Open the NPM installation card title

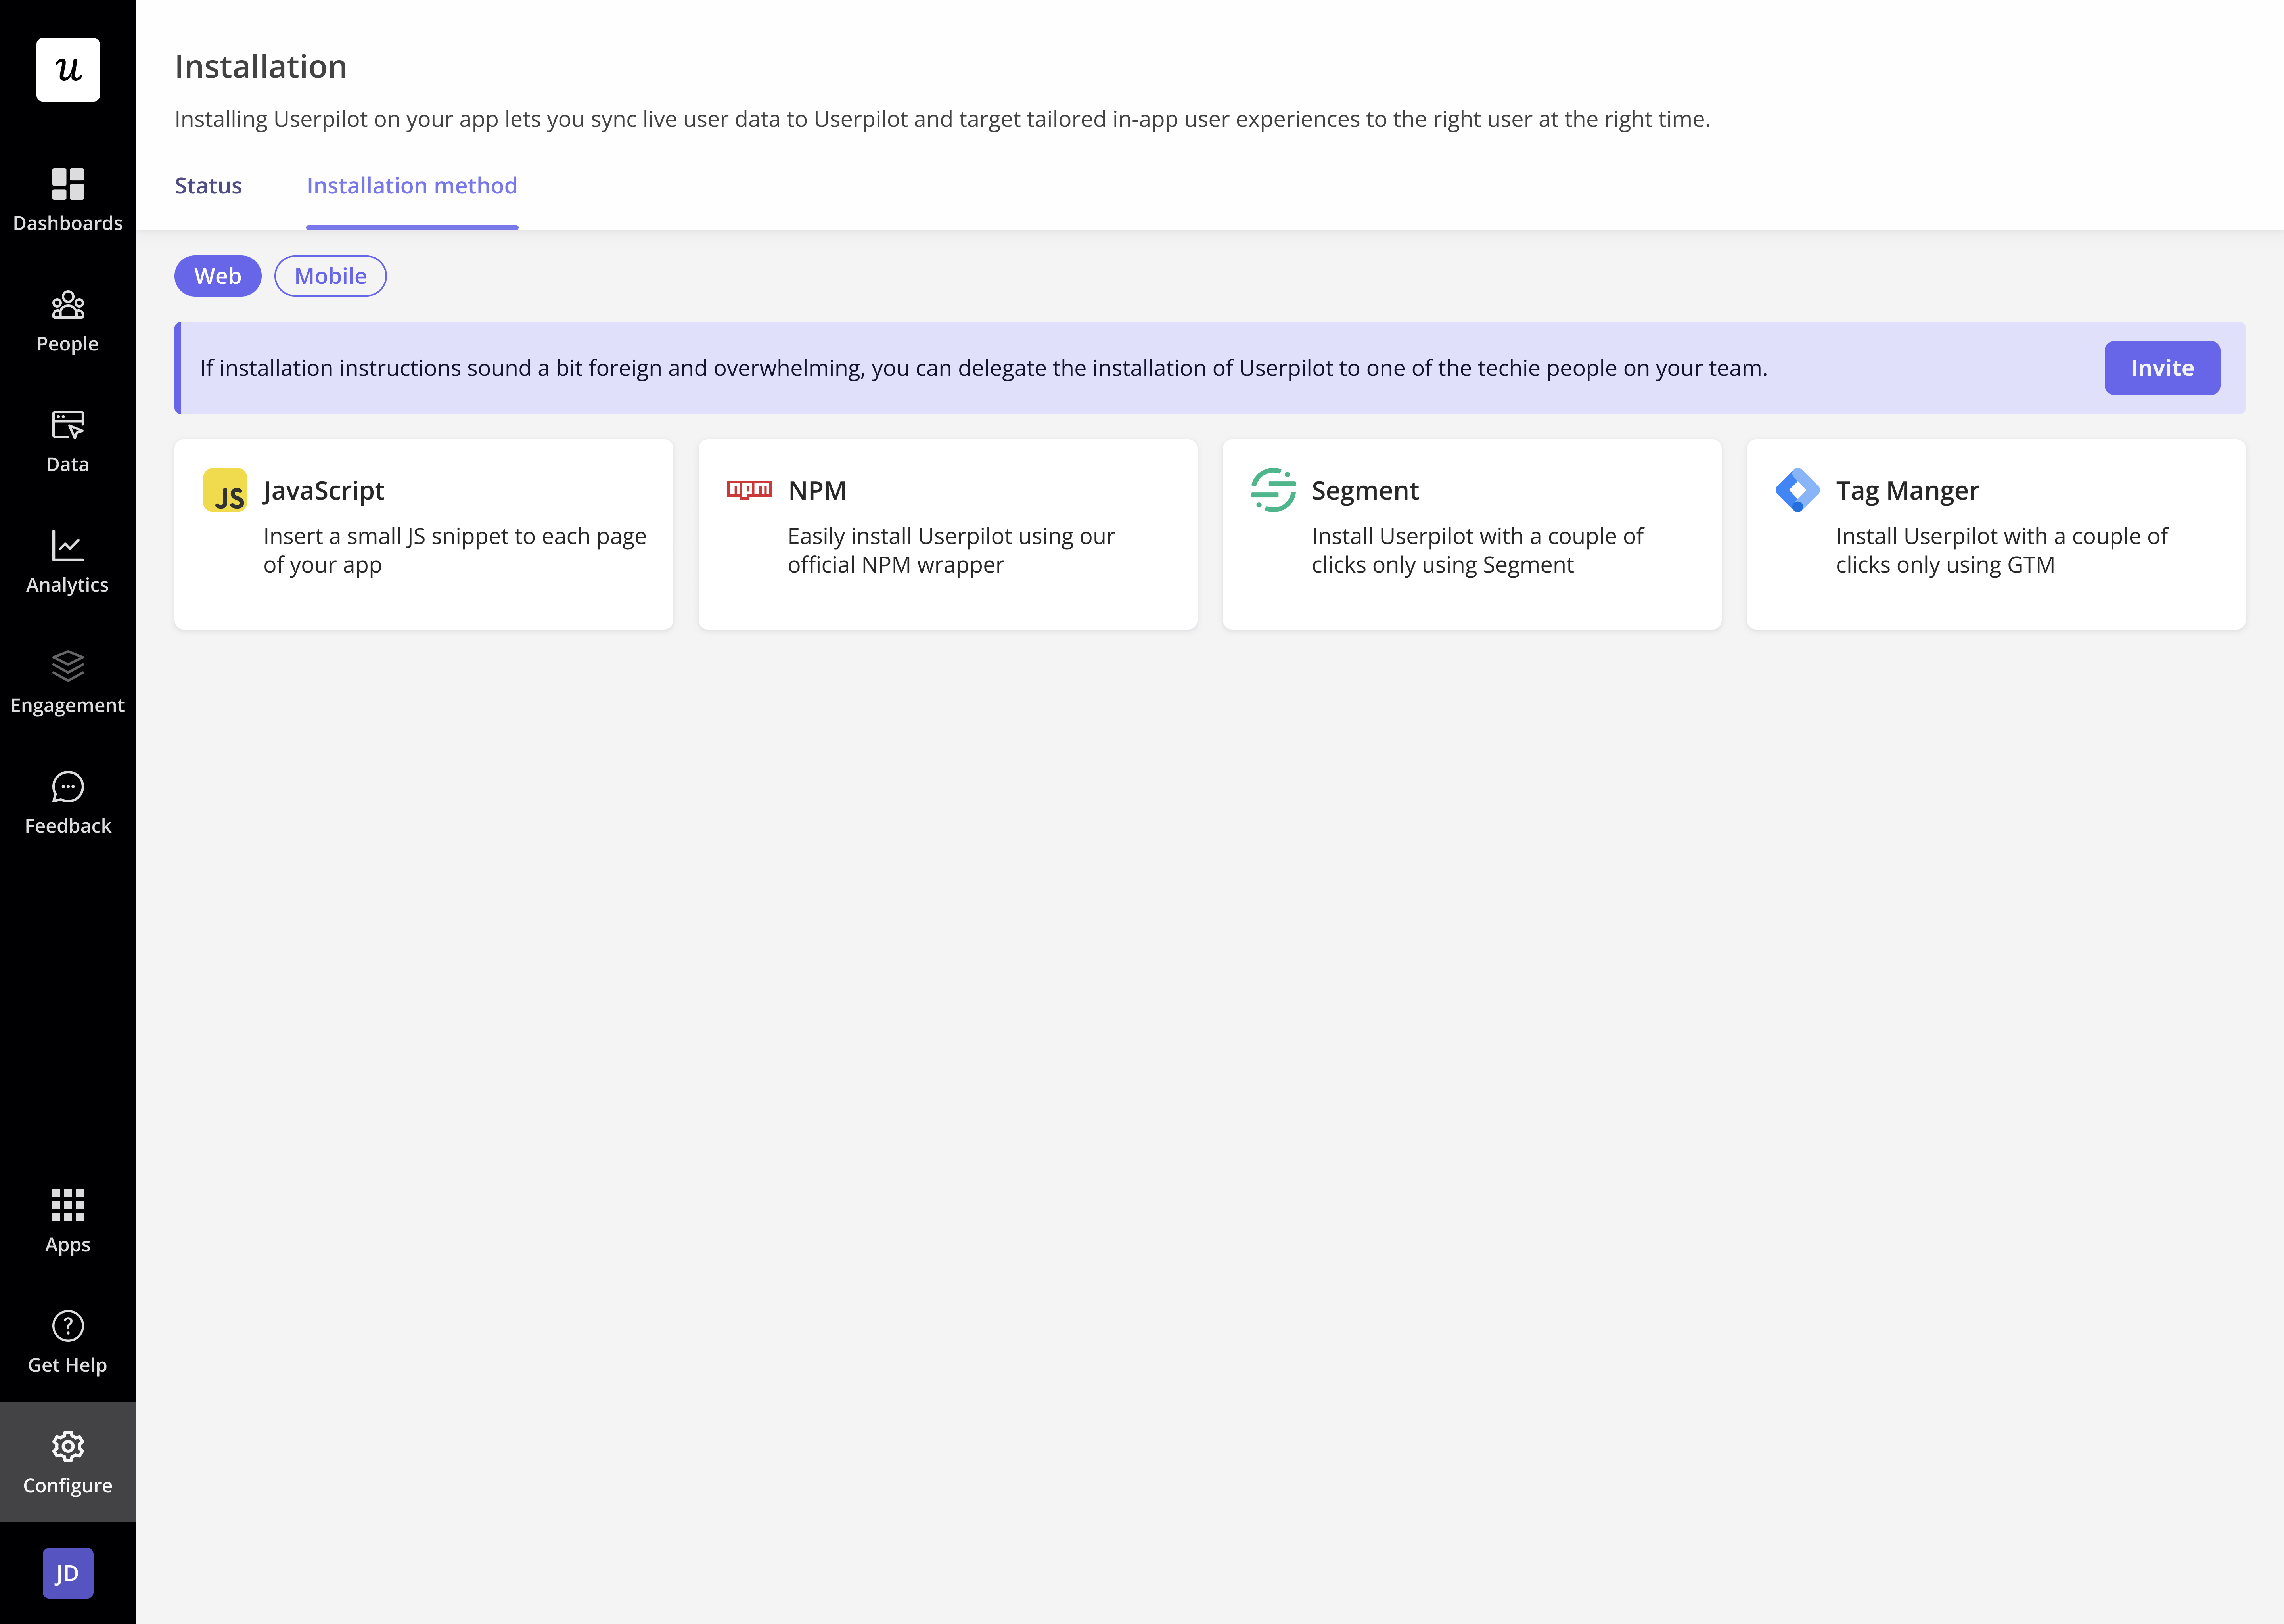tap(817, 491)
